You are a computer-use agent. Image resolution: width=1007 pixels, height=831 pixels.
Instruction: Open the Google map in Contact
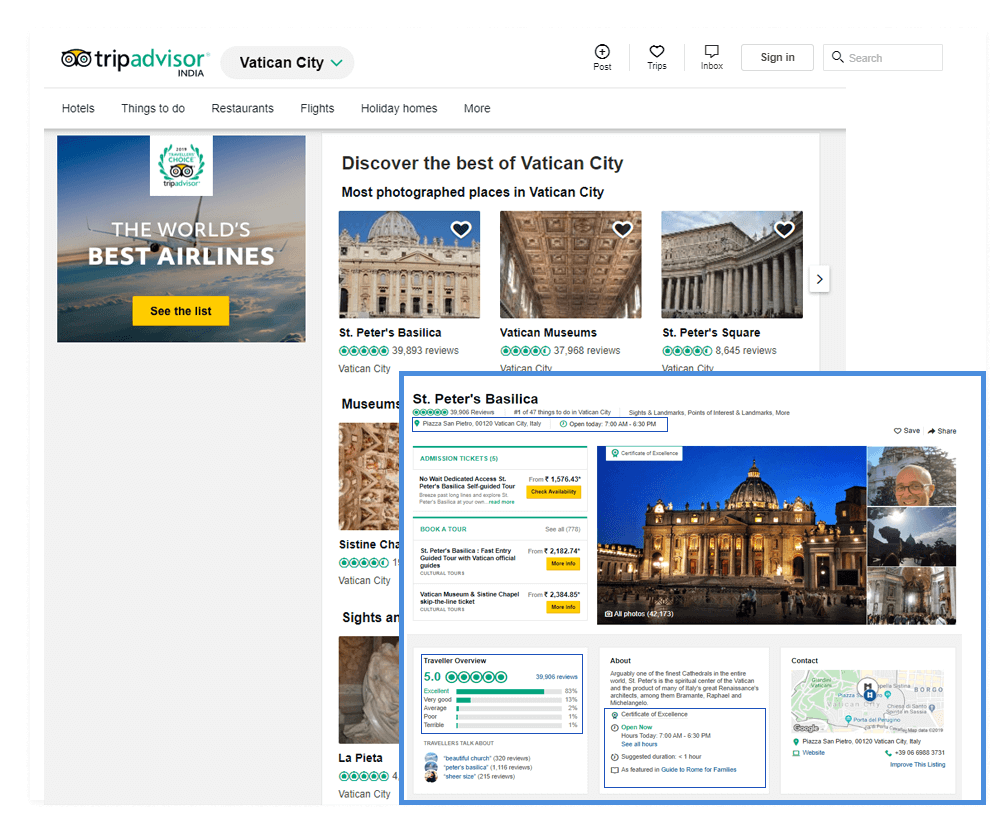click(868, 701)
